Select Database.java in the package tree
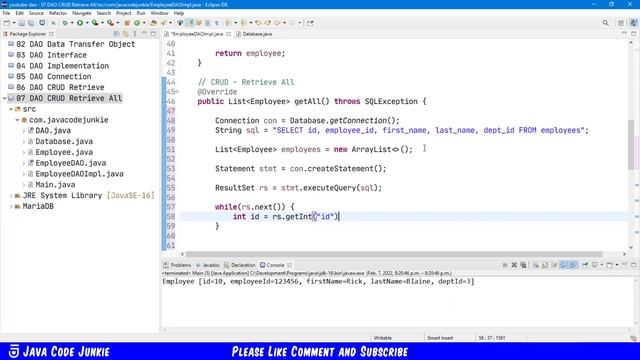The width and height of the screenshot is (640, 360). [64, 141]
